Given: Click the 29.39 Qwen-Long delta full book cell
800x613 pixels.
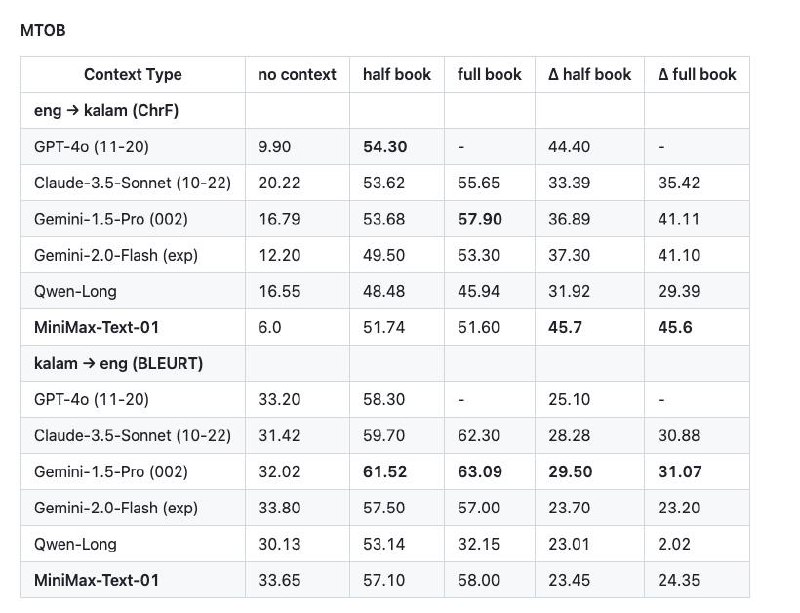Looking at the screenshot, I should pos(679,291).
